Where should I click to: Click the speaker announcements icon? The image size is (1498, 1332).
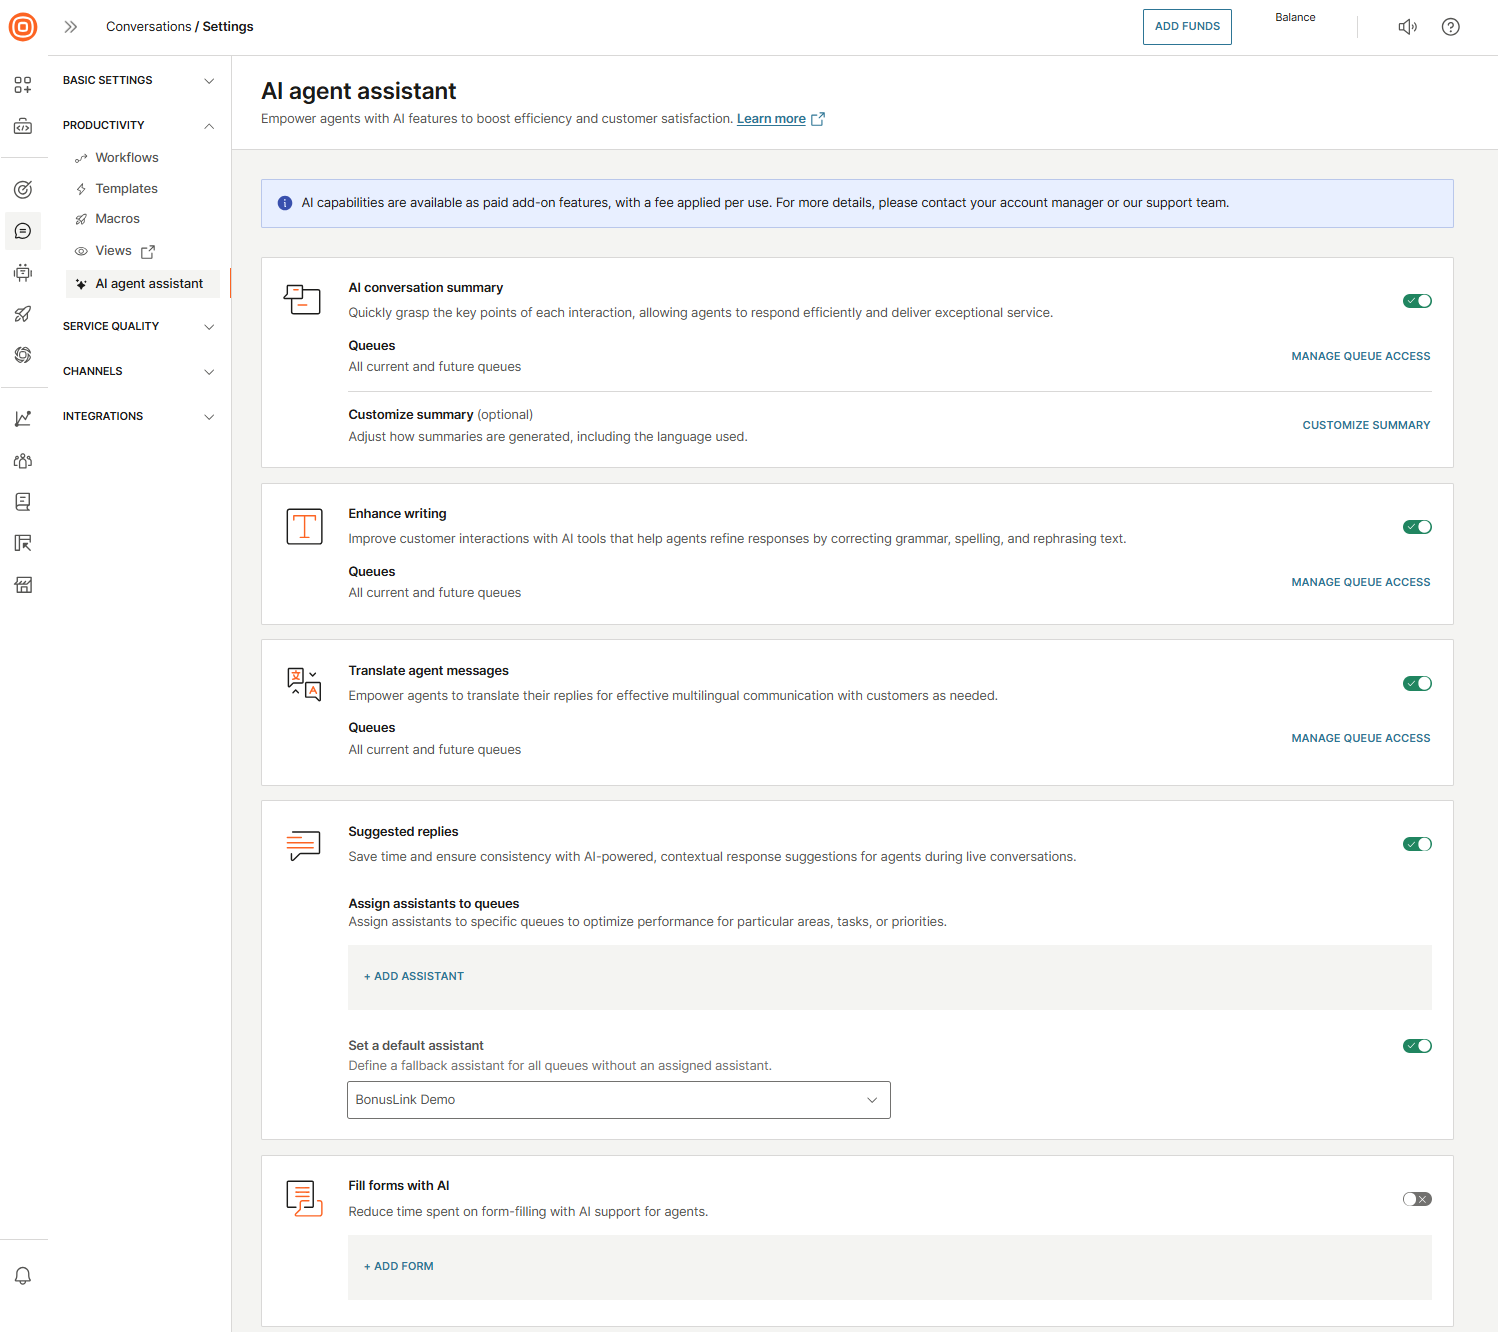1407,27
